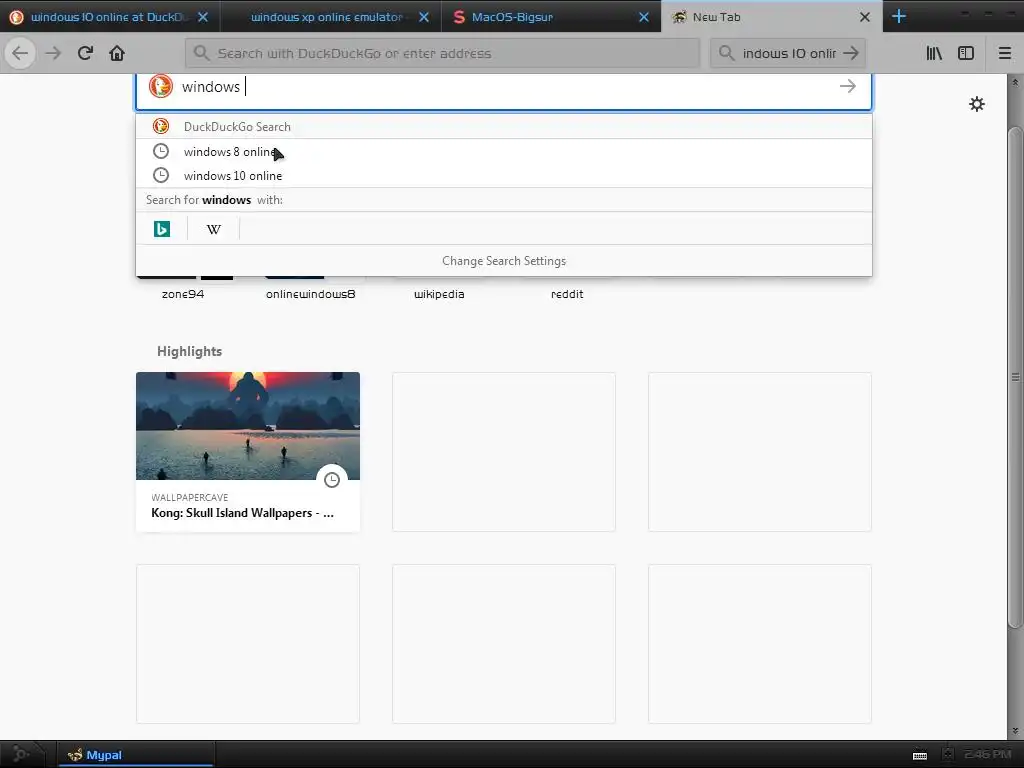Image resolution: width=1024 pixels, height=768 pixels.
Task: Click the address bar field
Action: (442, 53)
